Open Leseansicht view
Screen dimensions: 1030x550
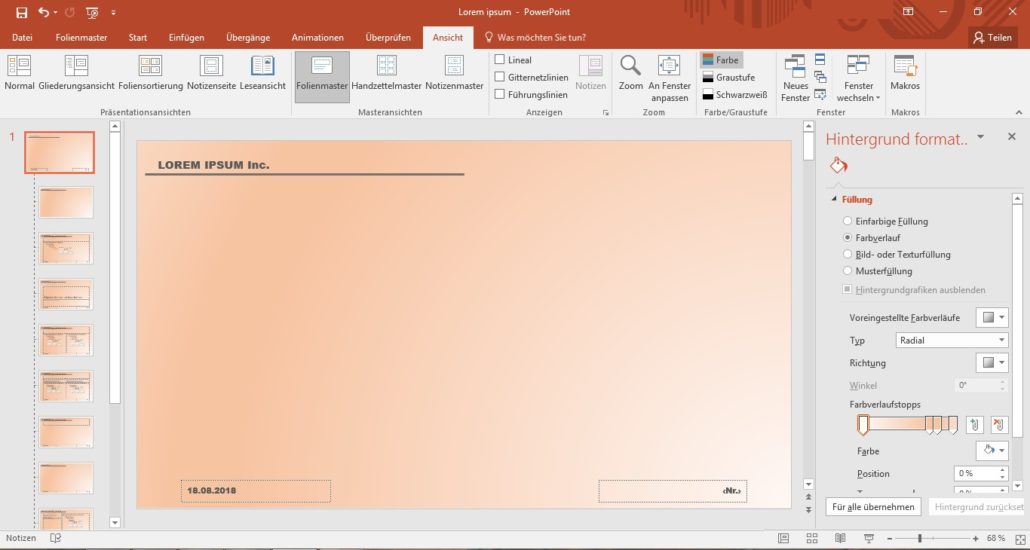263,73
